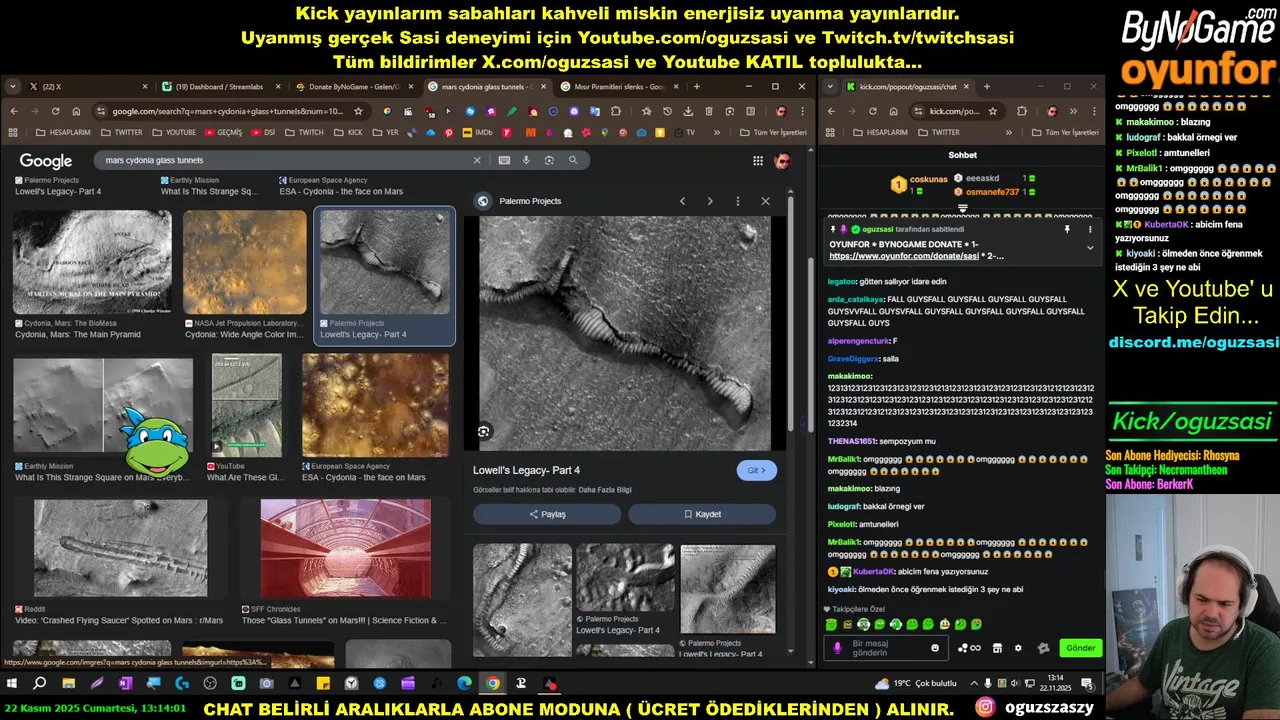Viewport: 1280px width, 720px height.
Task: Reload the Kick chat window
Action: pos(872,111)
